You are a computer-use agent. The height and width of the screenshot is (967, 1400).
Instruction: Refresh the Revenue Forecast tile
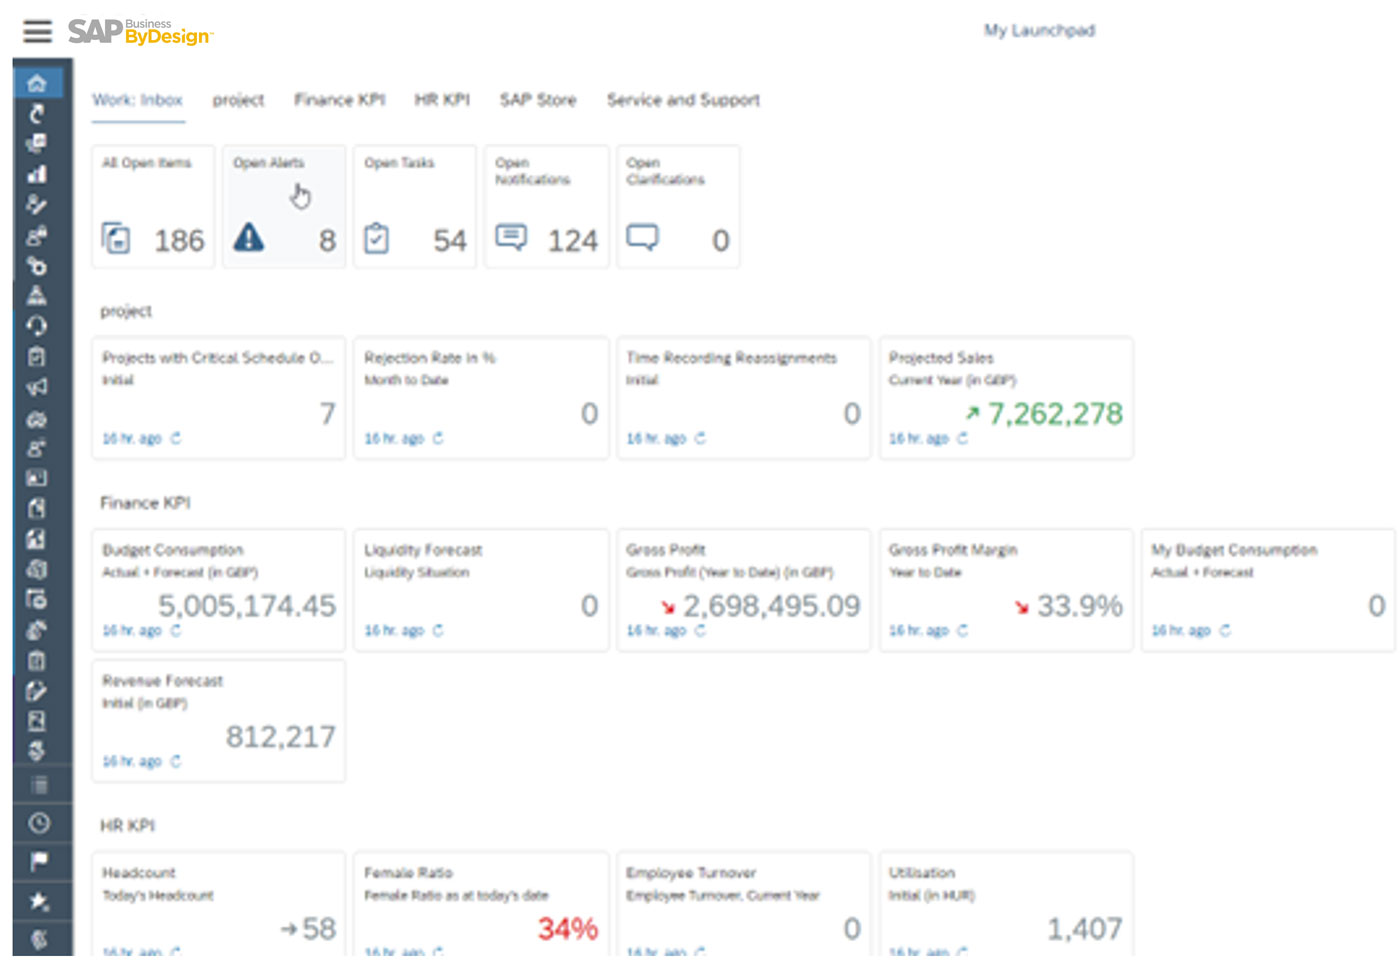tap(176, 761)
